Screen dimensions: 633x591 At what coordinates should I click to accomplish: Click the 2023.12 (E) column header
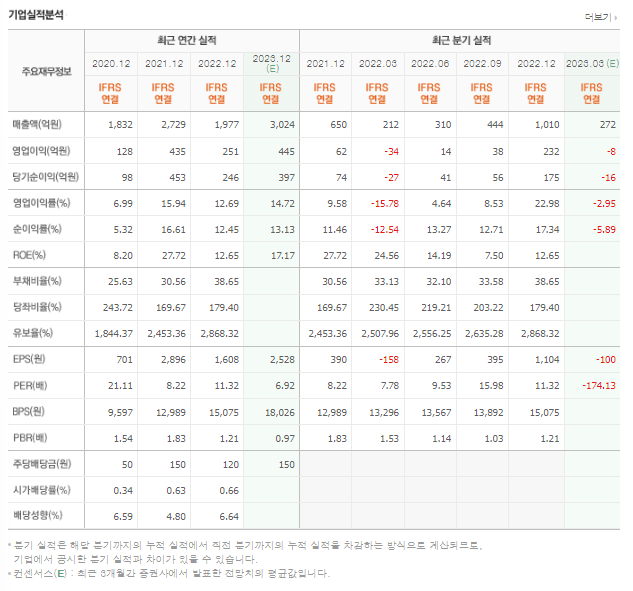272,63
